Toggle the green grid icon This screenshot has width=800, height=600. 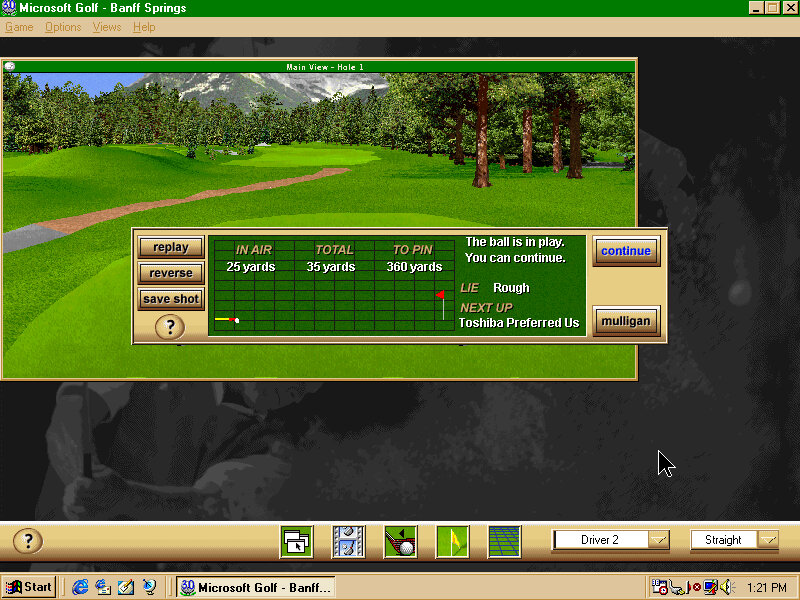504,541
